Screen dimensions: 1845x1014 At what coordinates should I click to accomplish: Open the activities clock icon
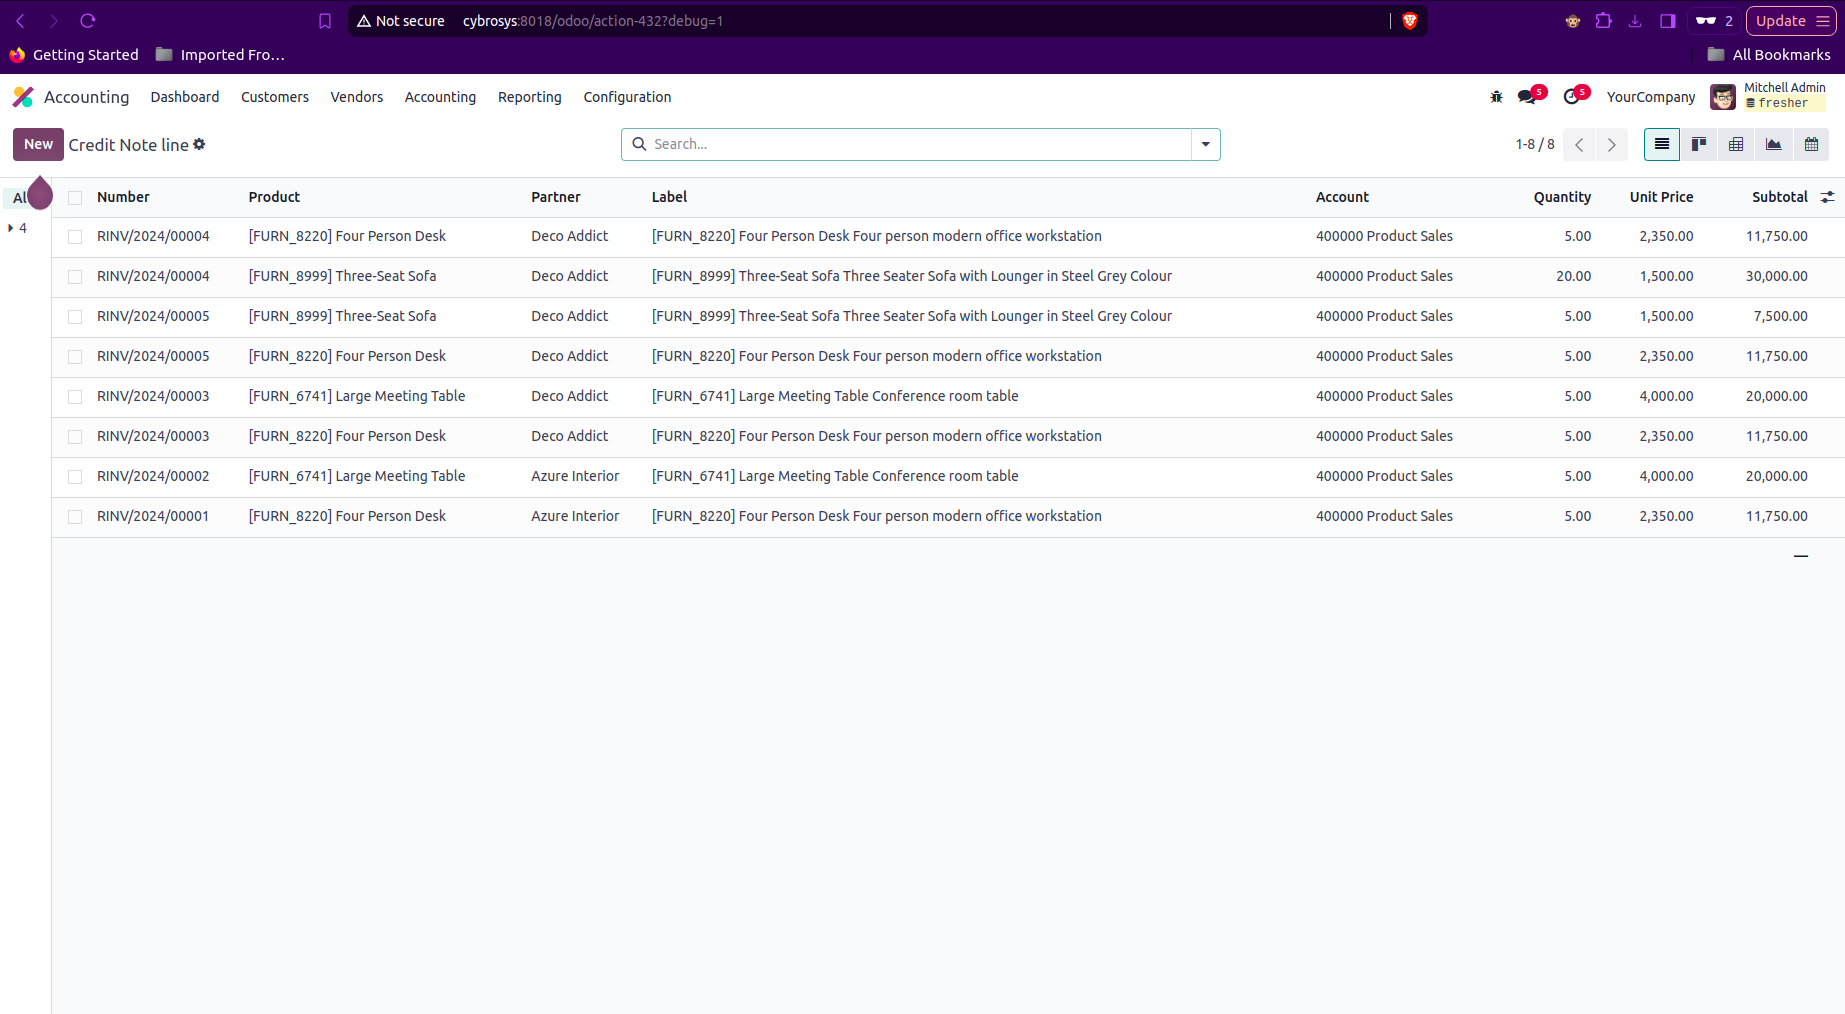pos(1572,97)
